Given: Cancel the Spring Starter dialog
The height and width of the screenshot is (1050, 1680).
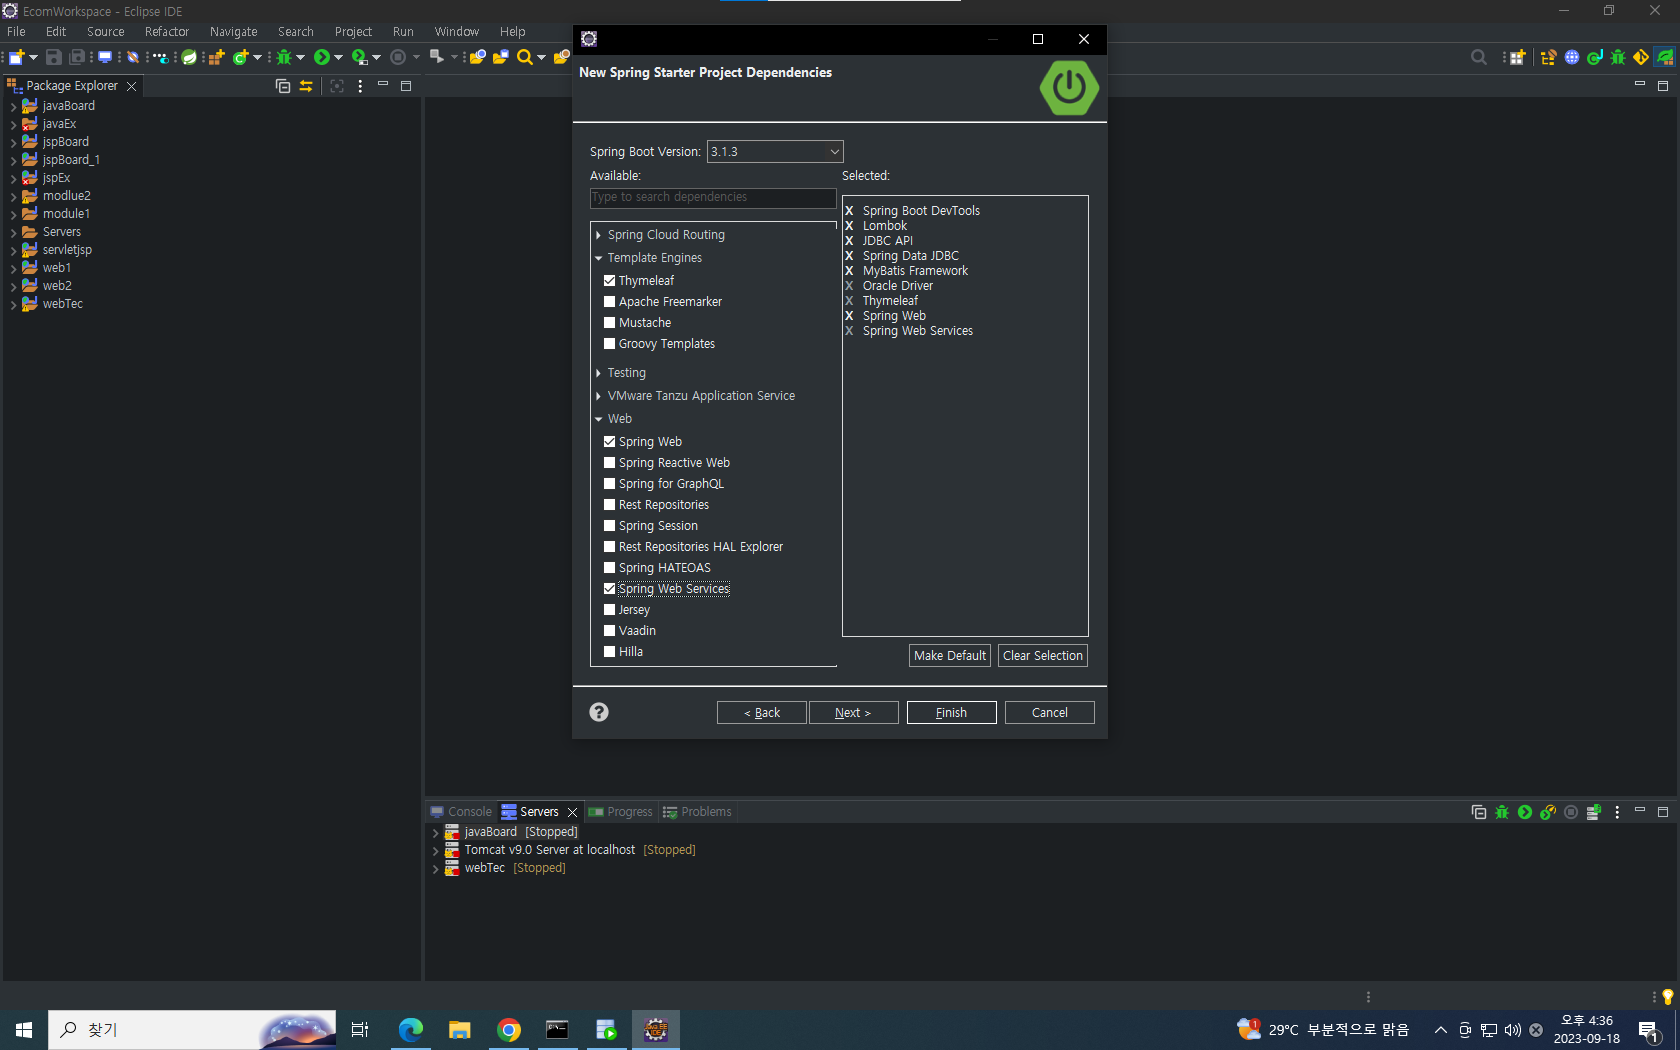Looking at the screenshot, I should (x=1049, y=713).
